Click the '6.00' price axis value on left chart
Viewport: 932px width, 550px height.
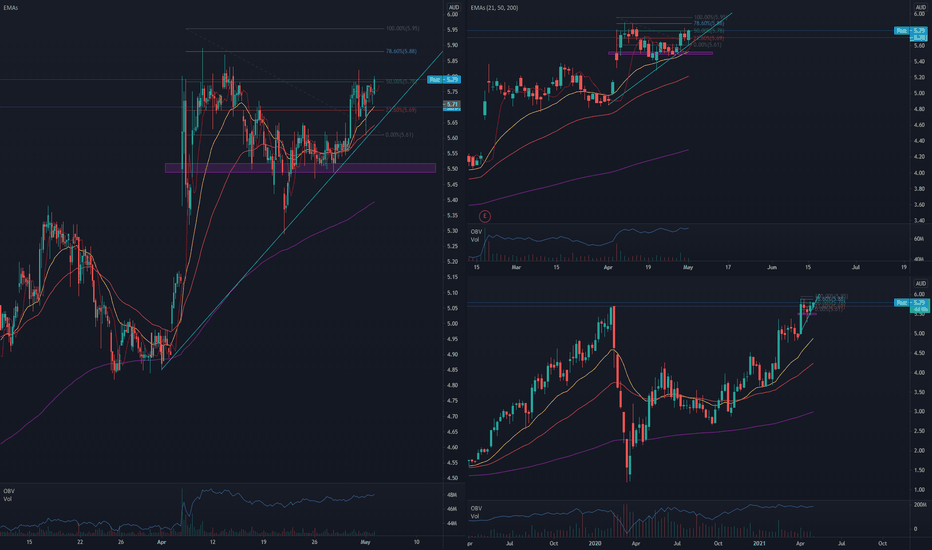click(452, 14)
